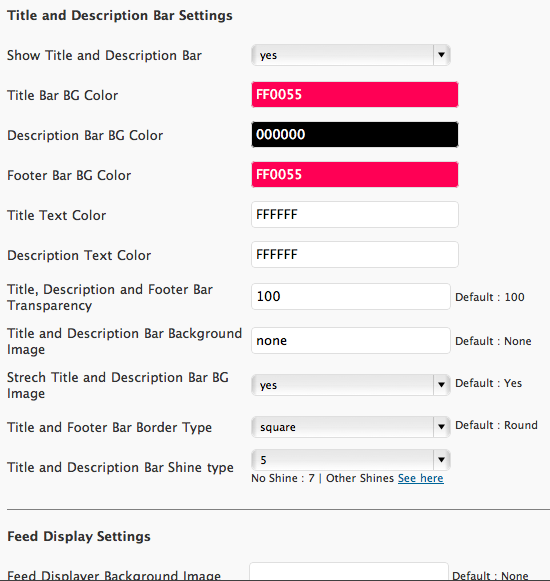Follow the See here link for Other Shines

click(x=421, y=478)
